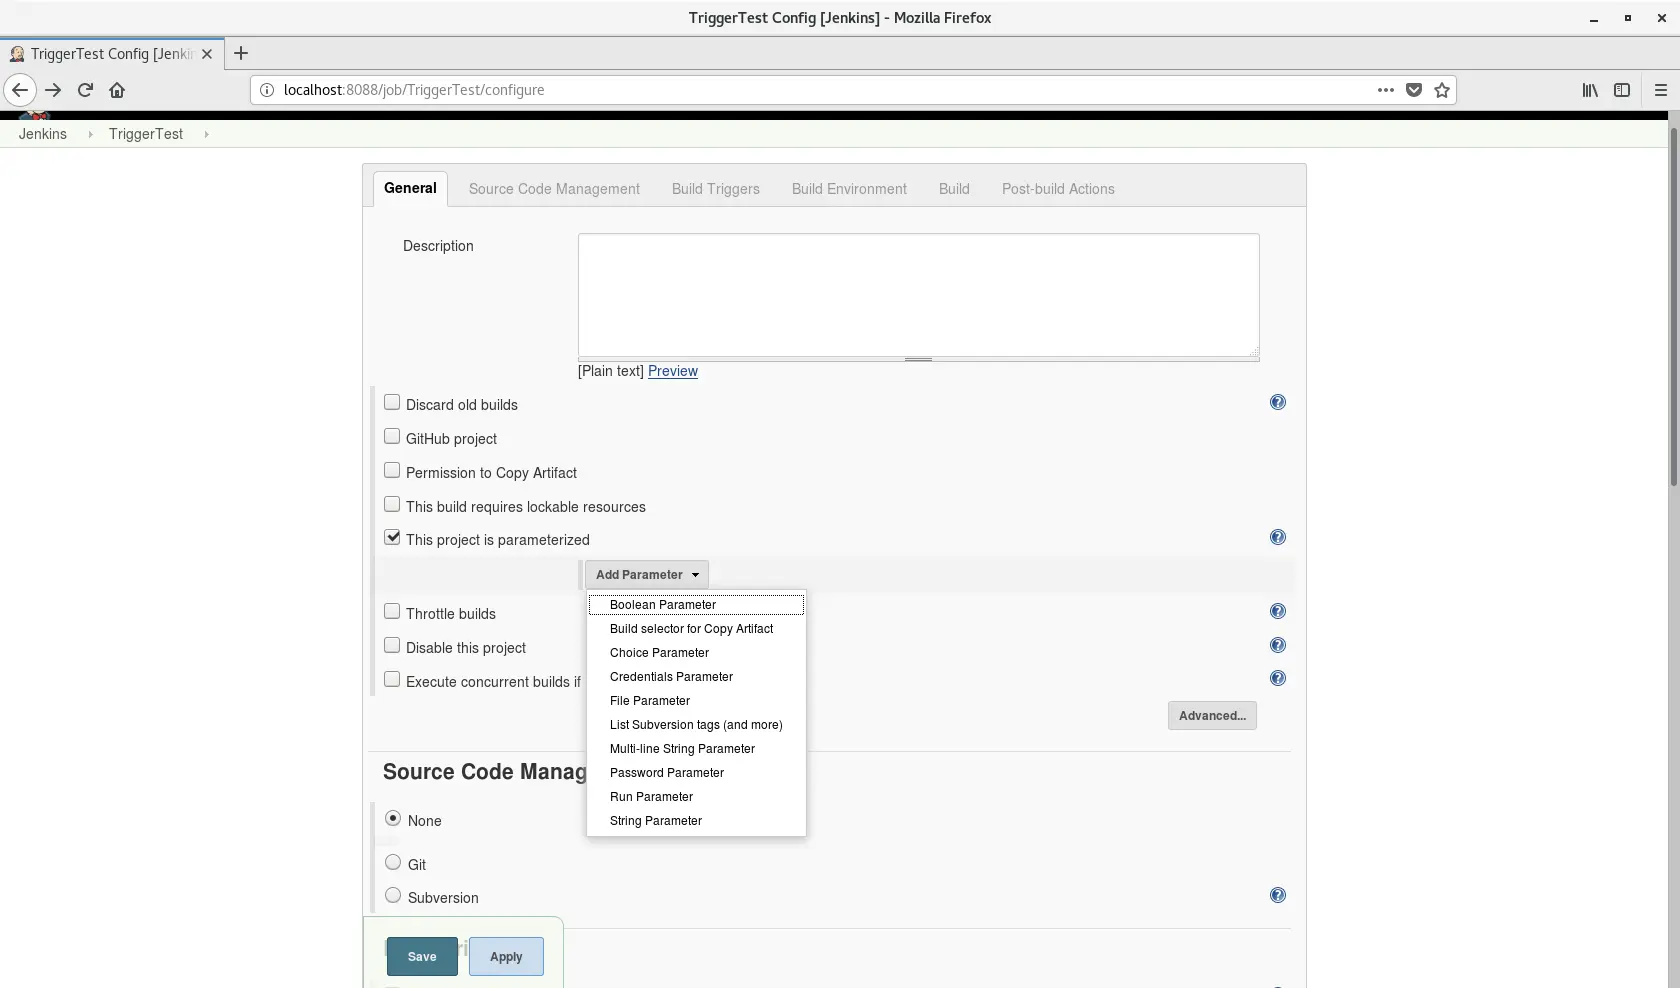Open help for project parameterized option
This screenshot has height=988, width=1680.
click(x=1278, y=537)
